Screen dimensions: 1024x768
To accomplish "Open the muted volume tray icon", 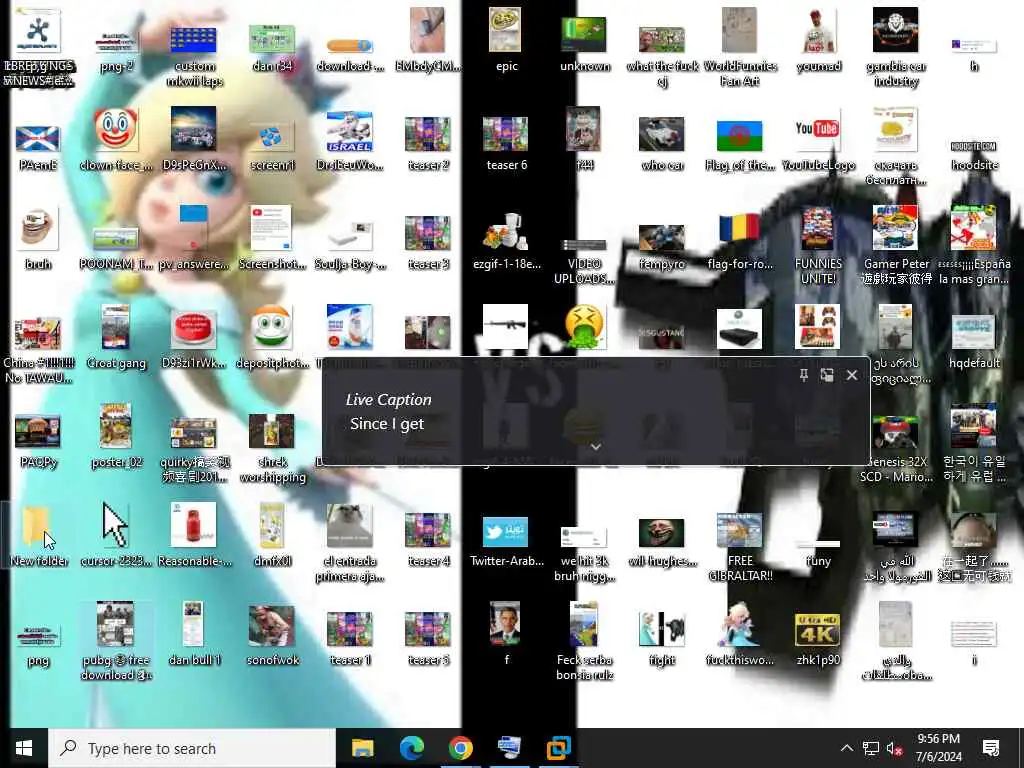I will (894, 748).
